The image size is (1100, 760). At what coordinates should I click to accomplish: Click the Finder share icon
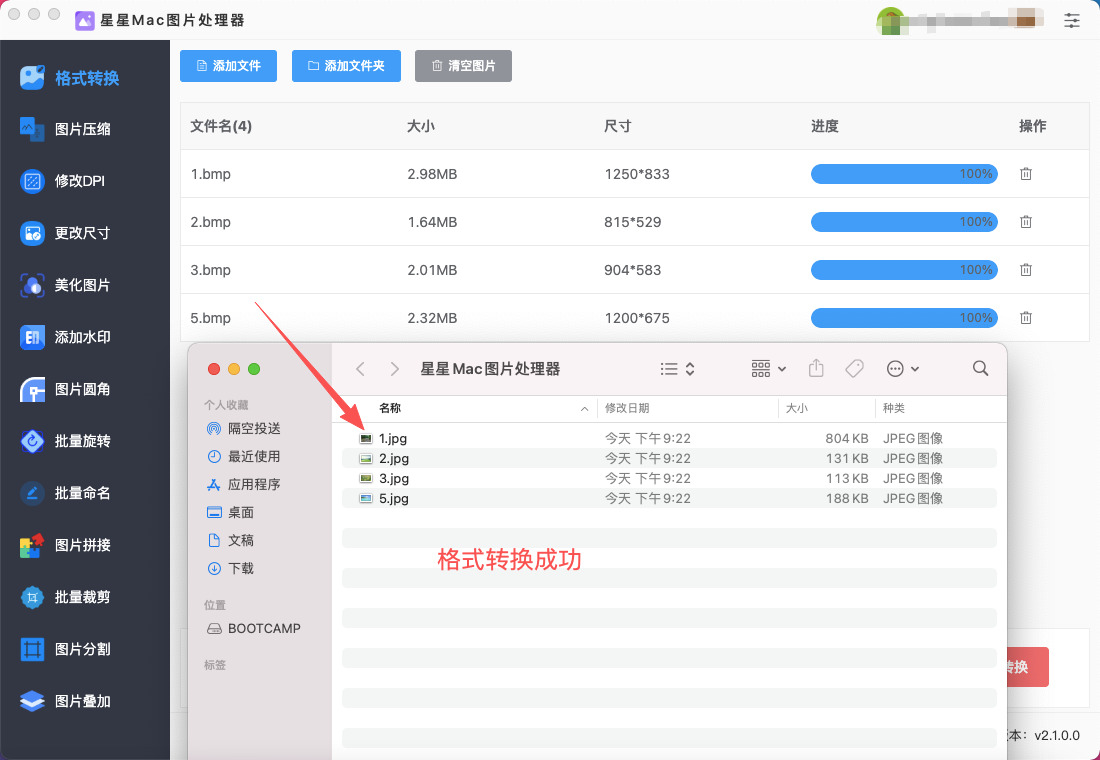(816, 369)
